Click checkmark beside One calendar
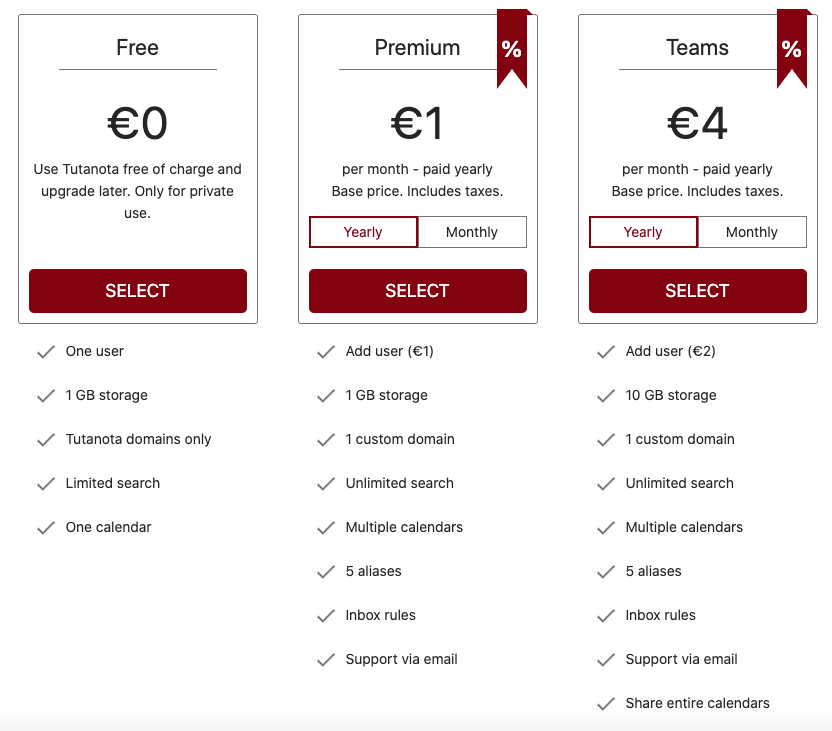 point(46,528)
